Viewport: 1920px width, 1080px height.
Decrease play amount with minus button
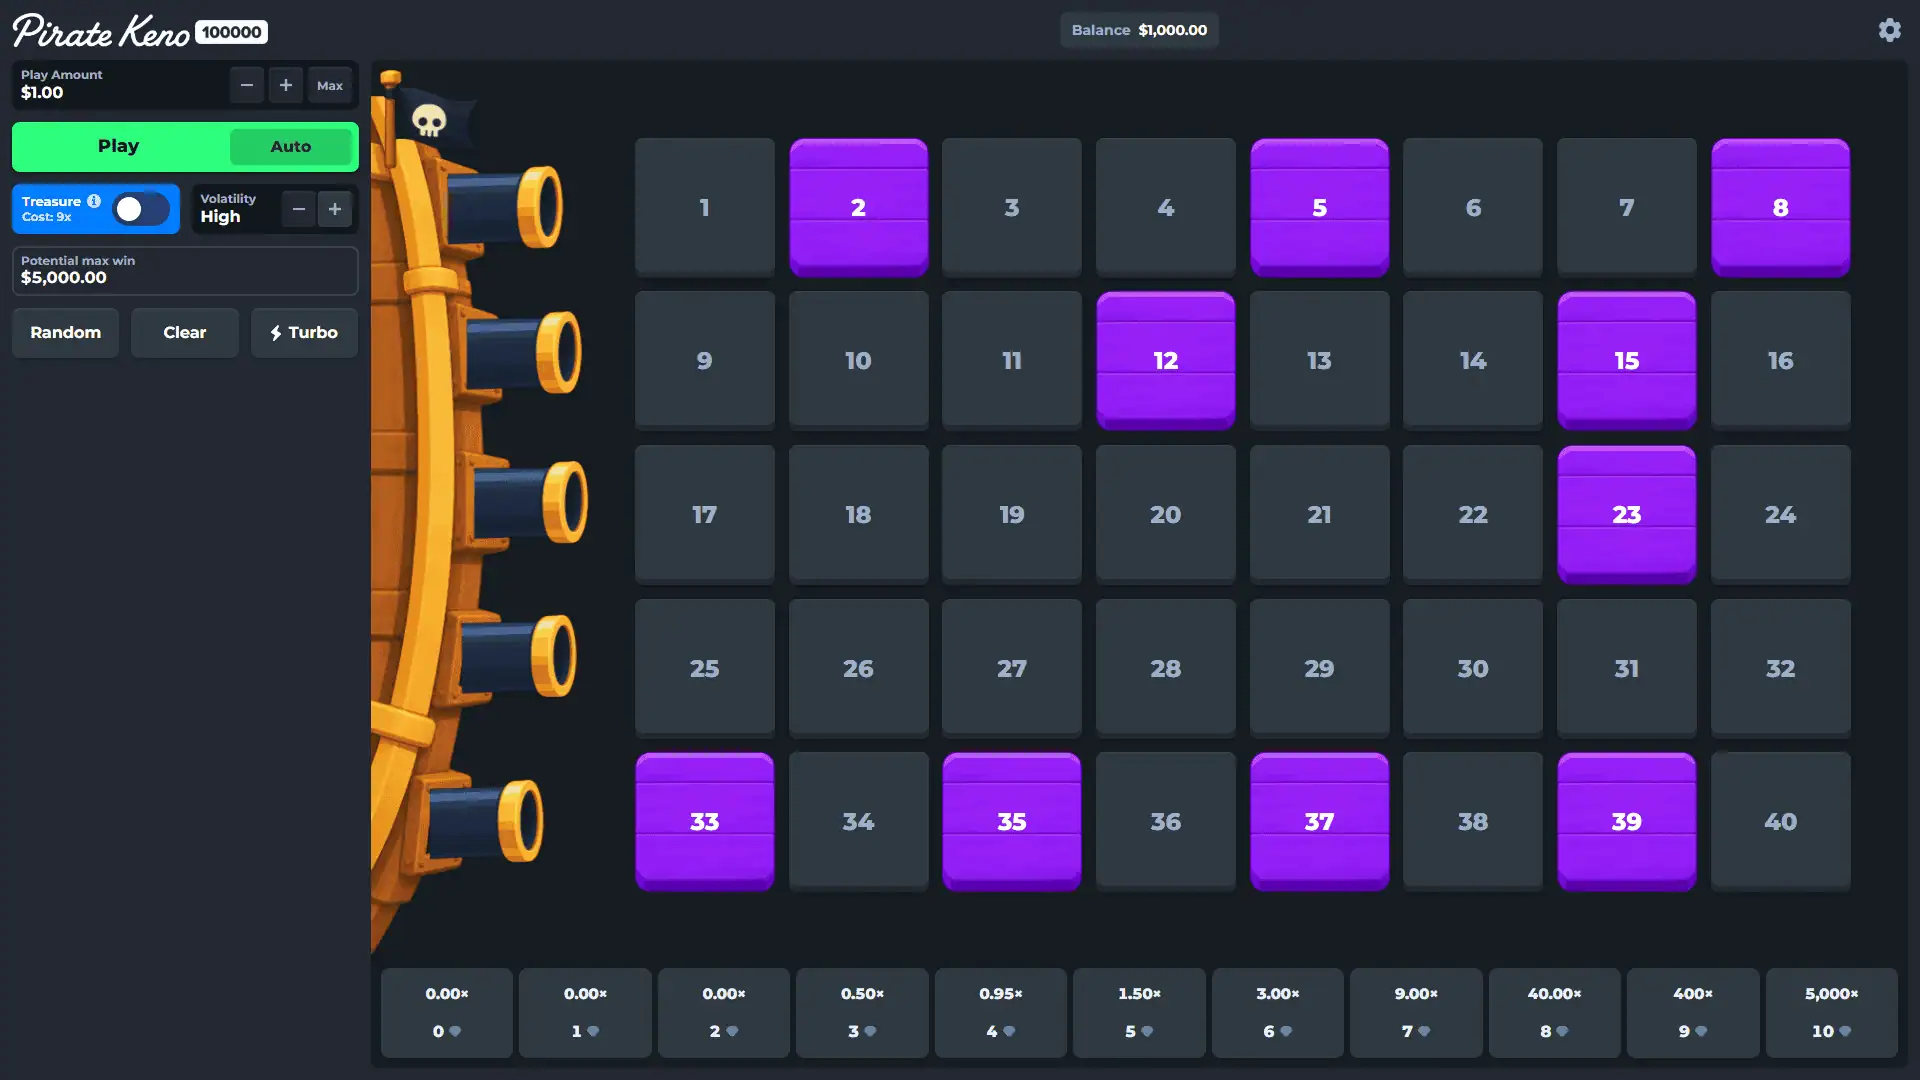pyautogui.click(x=247, y=85)
